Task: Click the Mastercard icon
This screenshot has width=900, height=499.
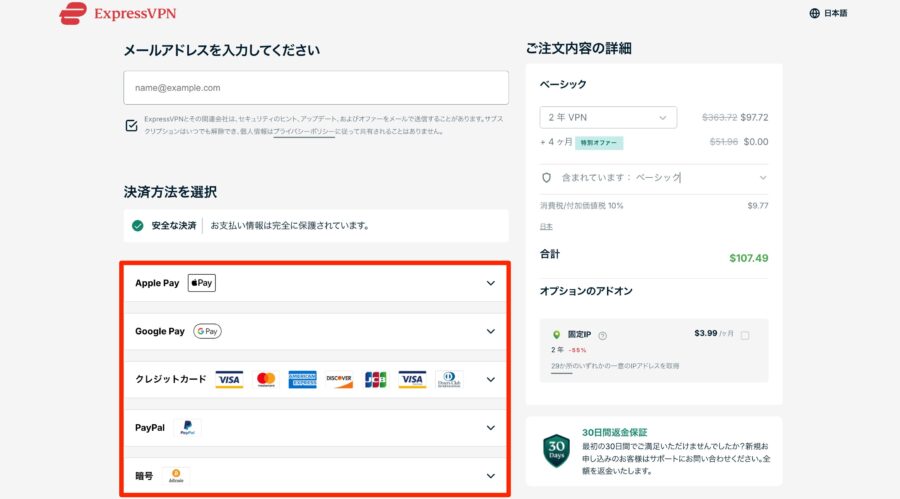Action: pyautogui.click(x=266, y=380)
